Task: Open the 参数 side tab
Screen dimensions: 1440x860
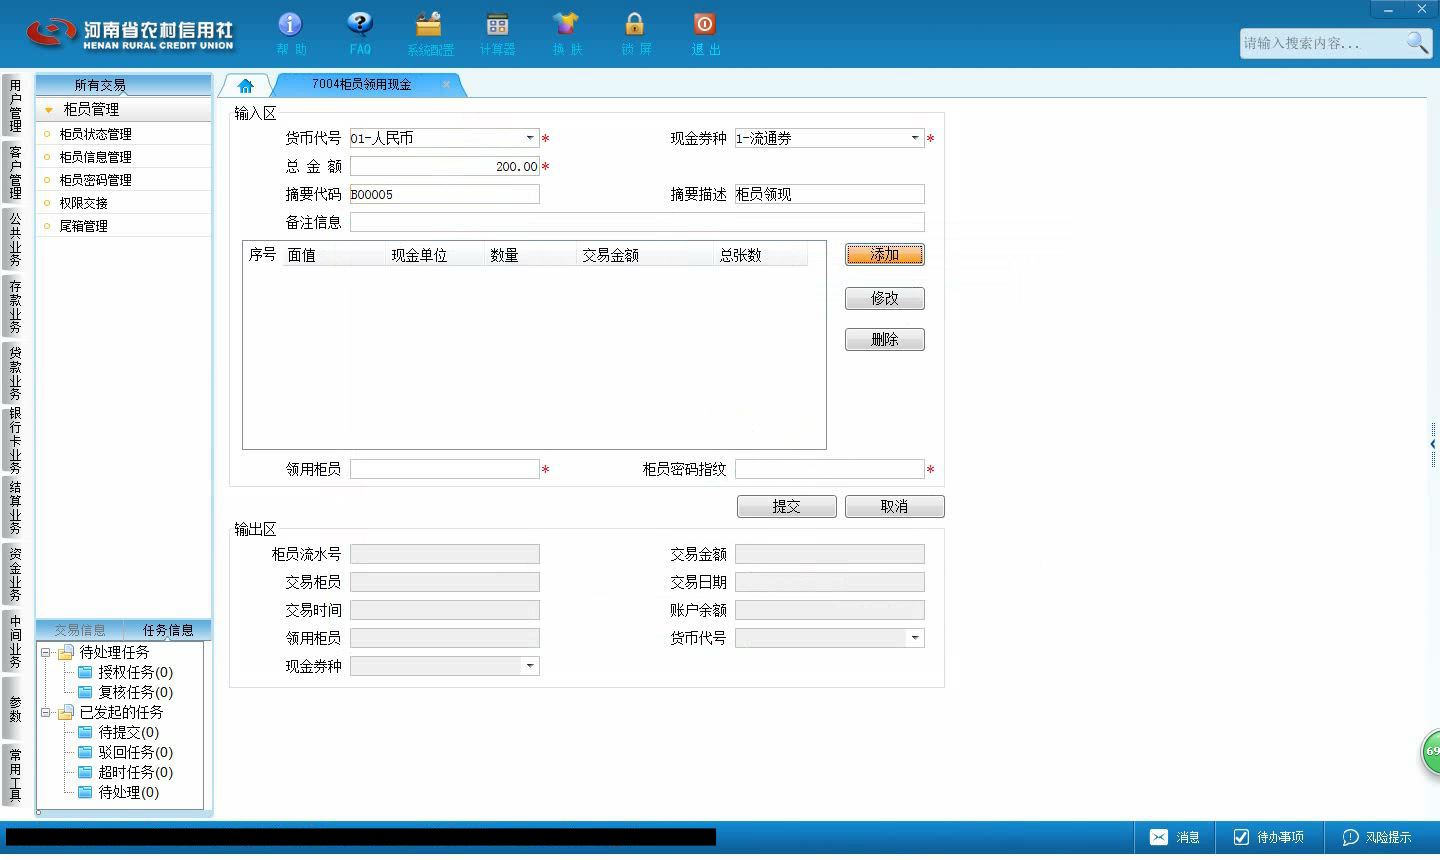Action: tap(14, 709)
